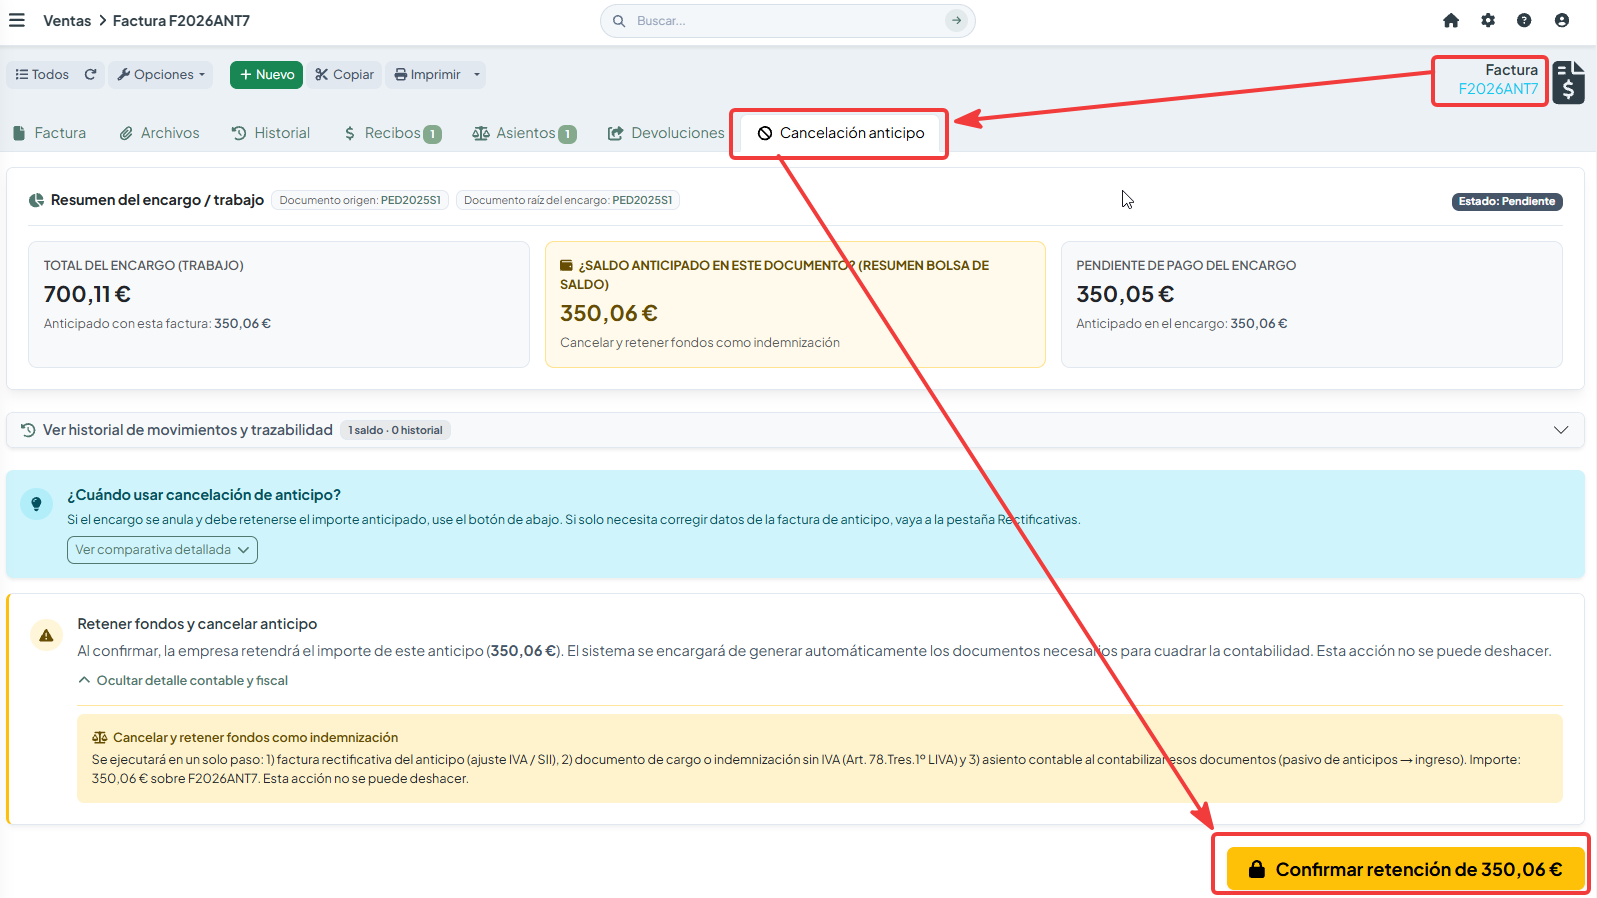Switch to the Historial tab
The width and height of the screenshot is (1597, 898).
click(x=271, y=133)
